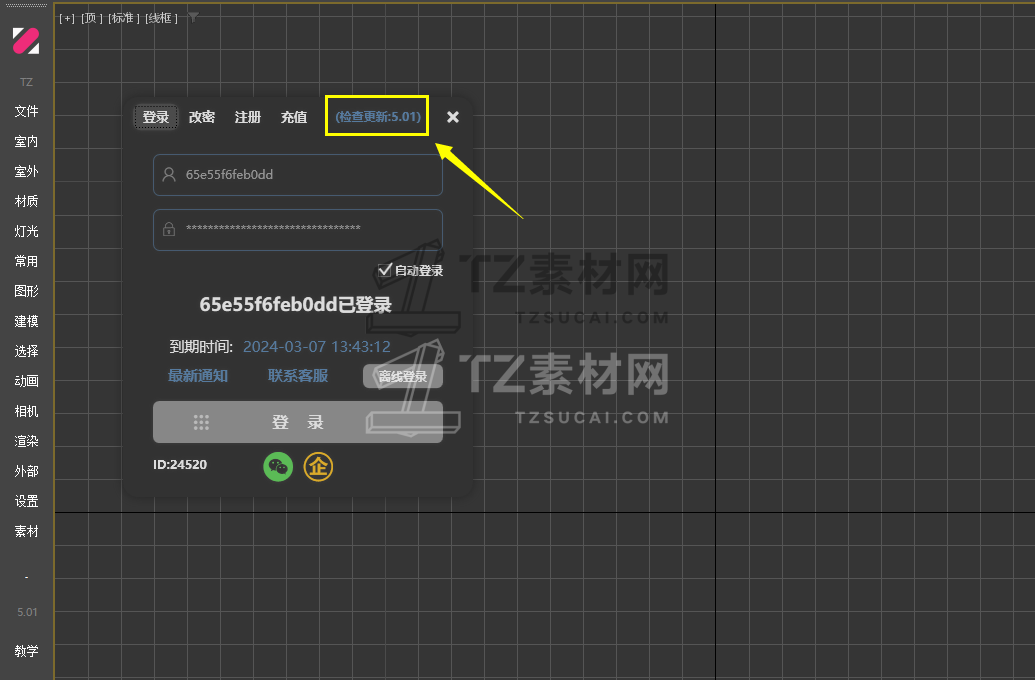Click the [+] viewport menu label

[x=67, y=18]
